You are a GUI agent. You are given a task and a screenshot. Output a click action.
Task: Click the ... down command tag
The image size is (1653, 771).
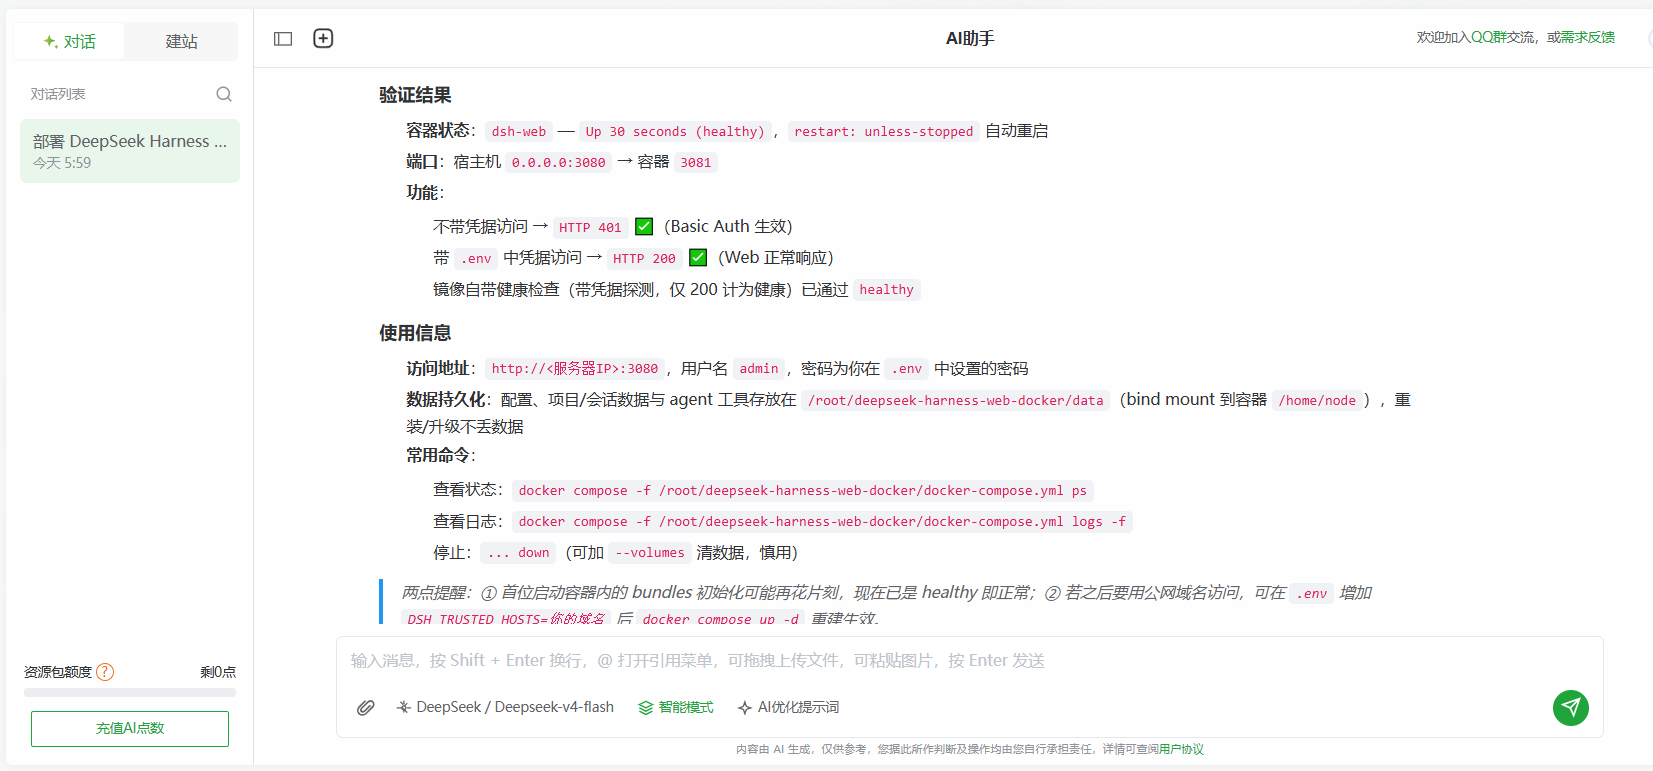point(518,552)
